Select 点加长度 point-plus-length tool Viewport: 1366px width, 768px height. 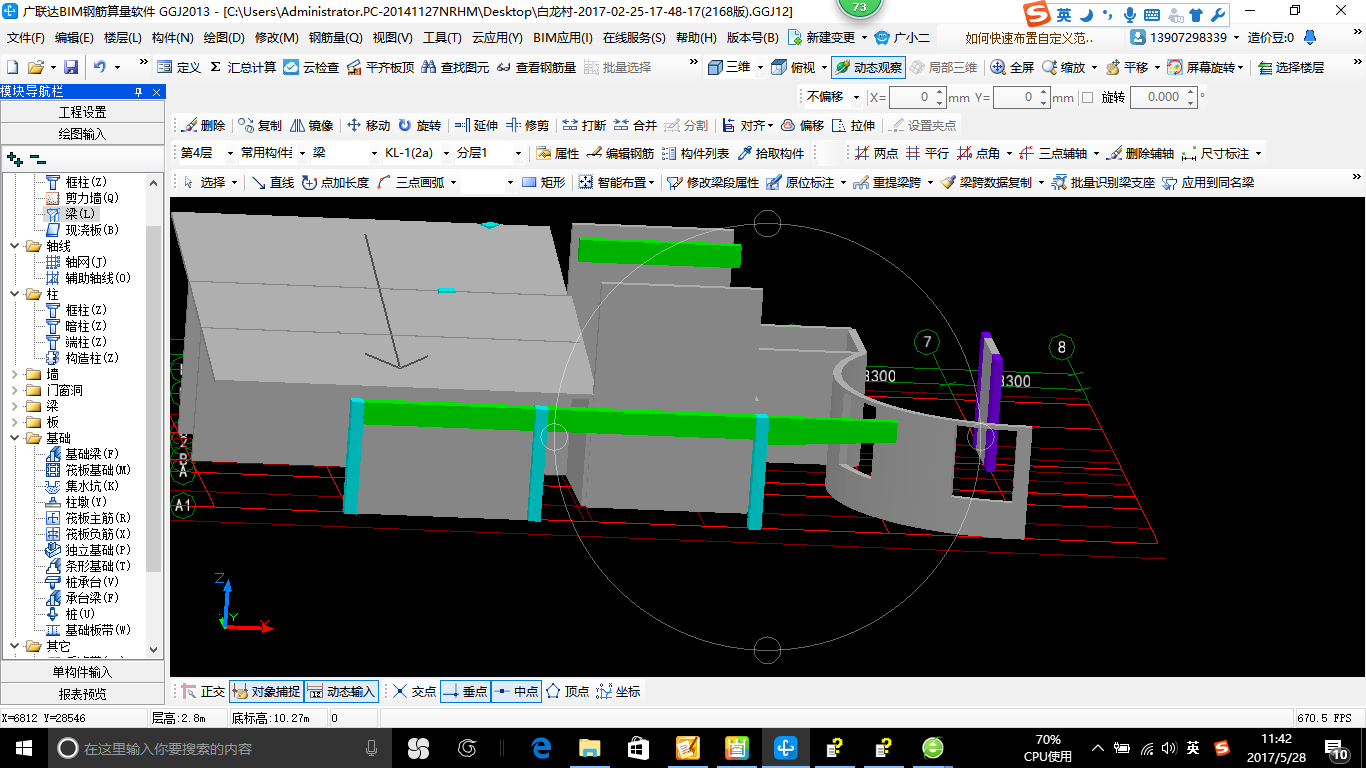[x=335, y=182]
